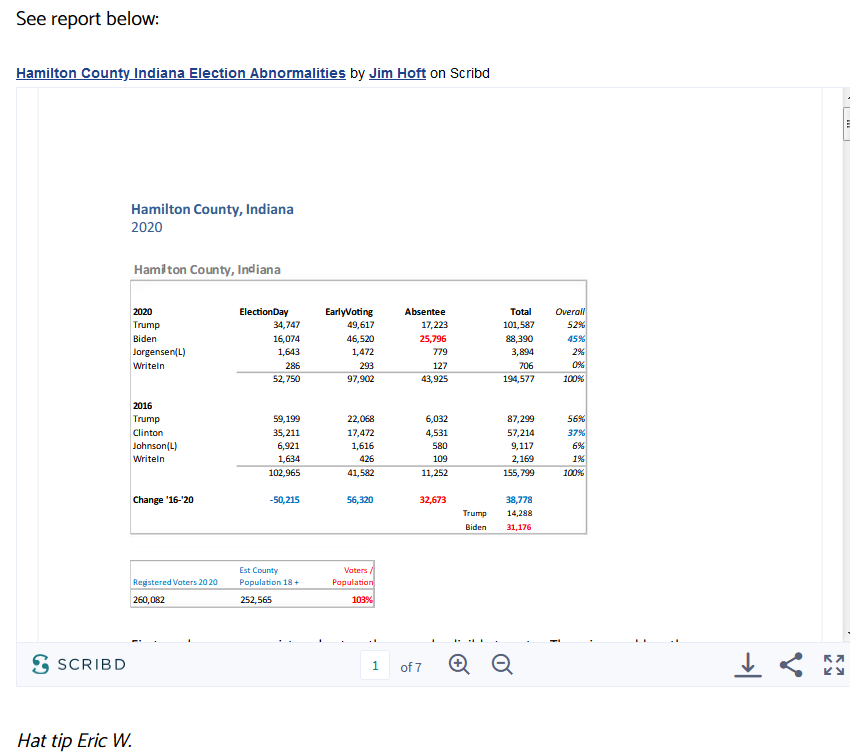This screenshot has height=753, width=850.
Task: Open Jim Hoft's Scribd profile link
Action: [397, 73]
